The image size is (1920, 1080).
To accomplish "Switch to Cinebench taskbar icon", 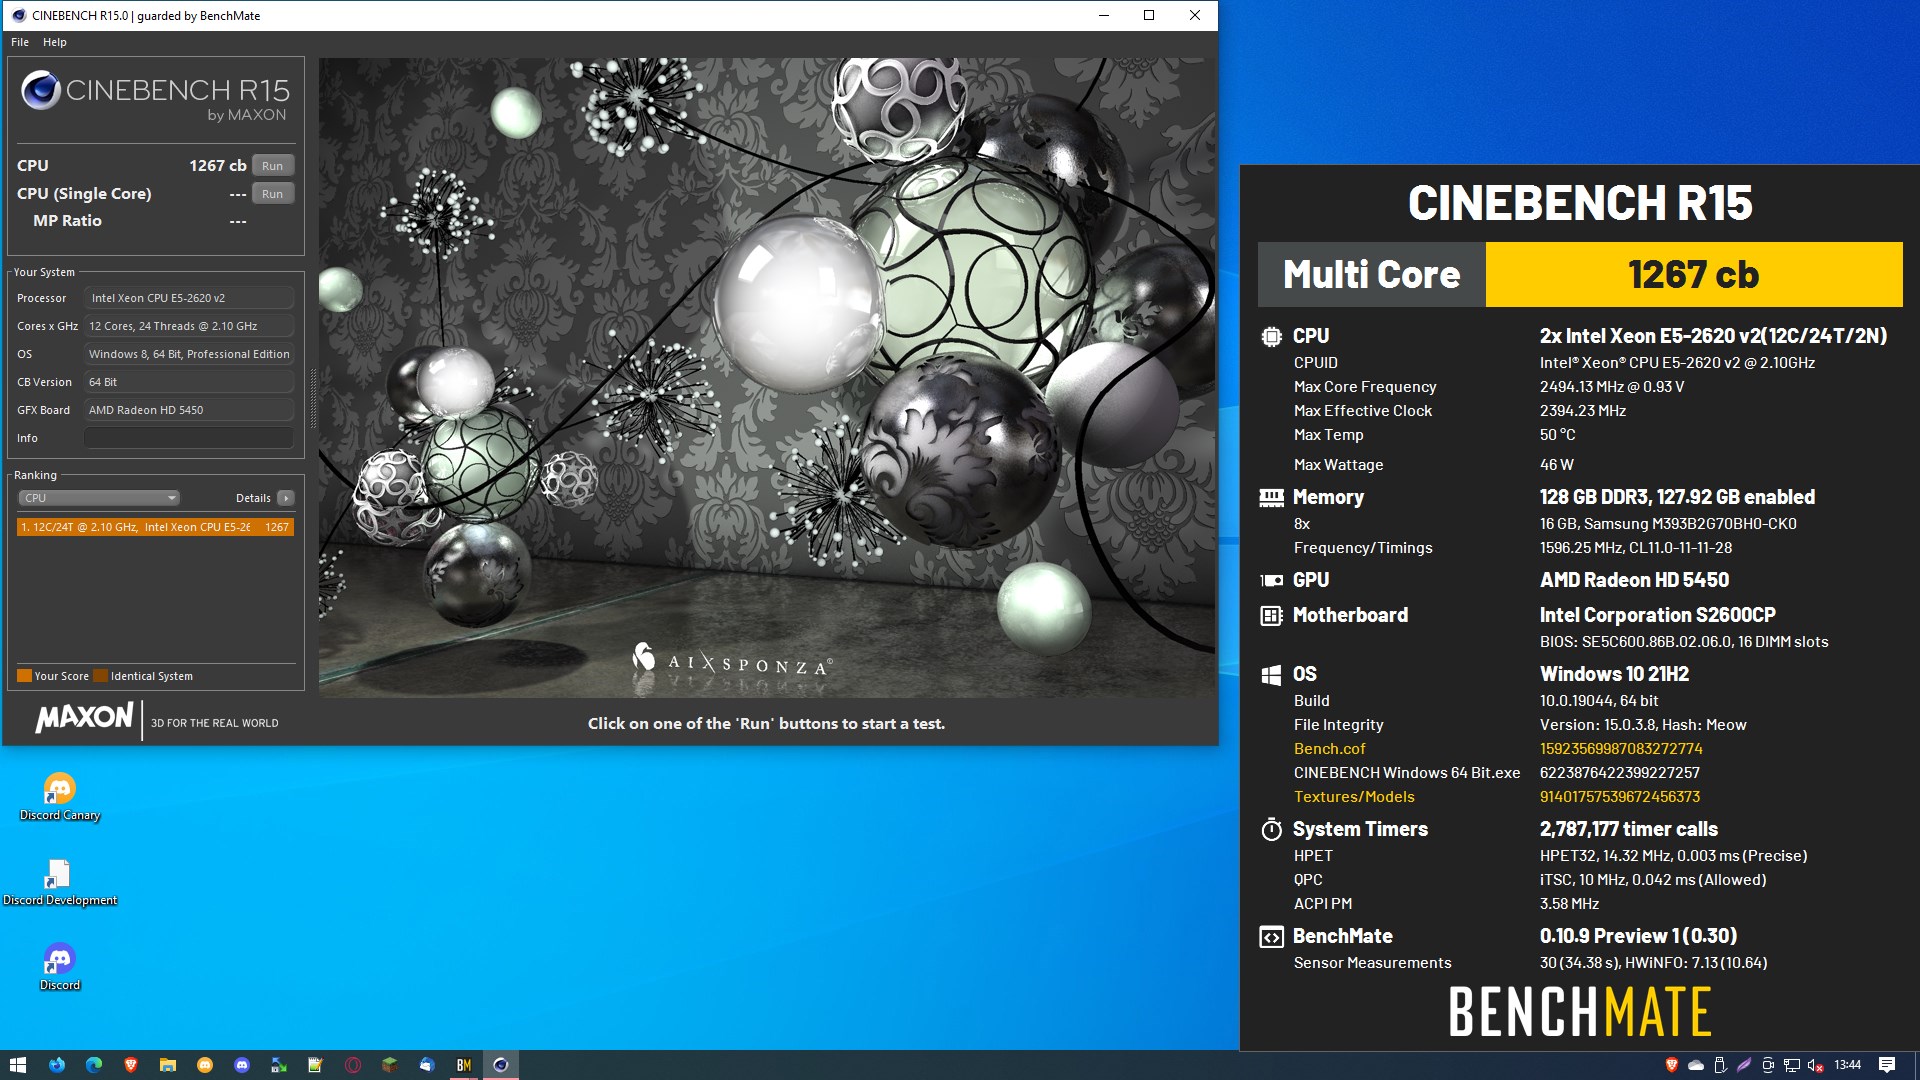I will point(501,1065).
